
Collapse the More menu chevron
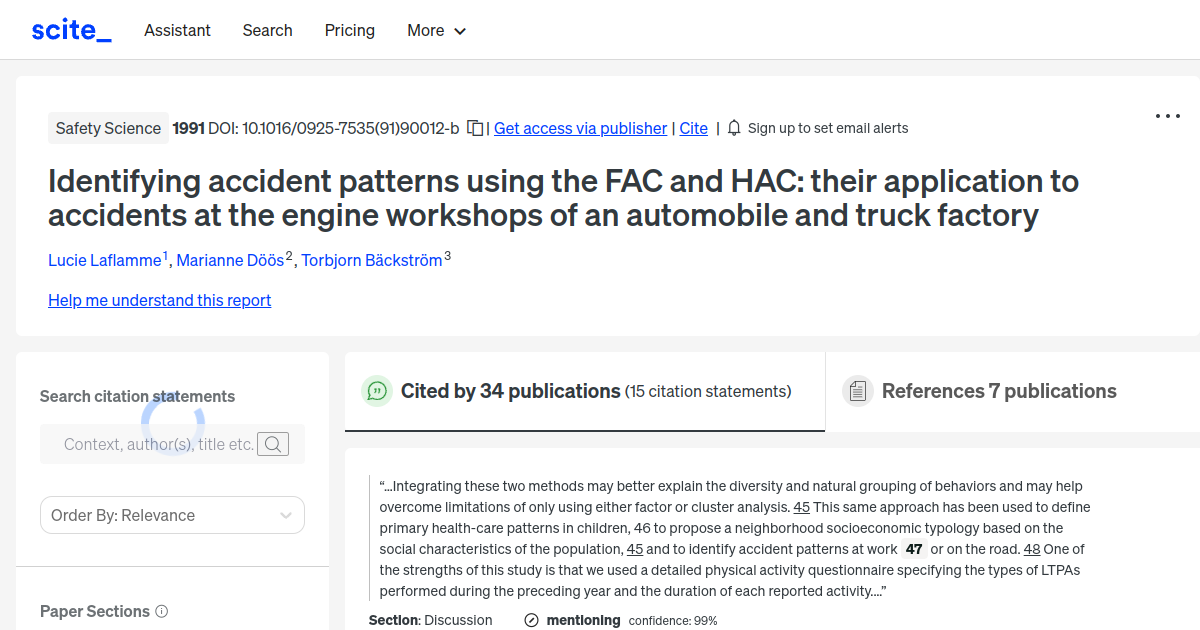pyautogui.click(x=461, y=31)
